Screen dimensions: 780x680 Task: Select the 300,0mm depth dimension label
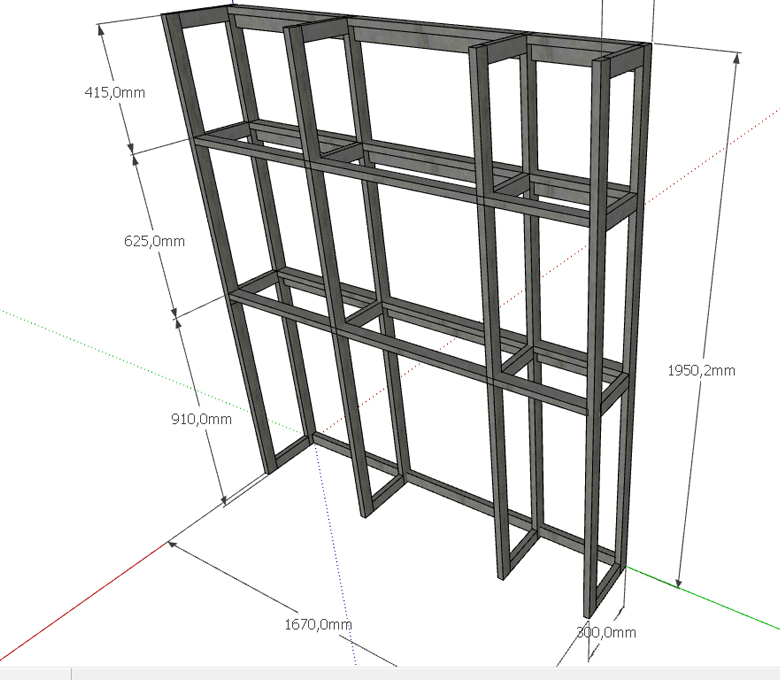point(606,633)
